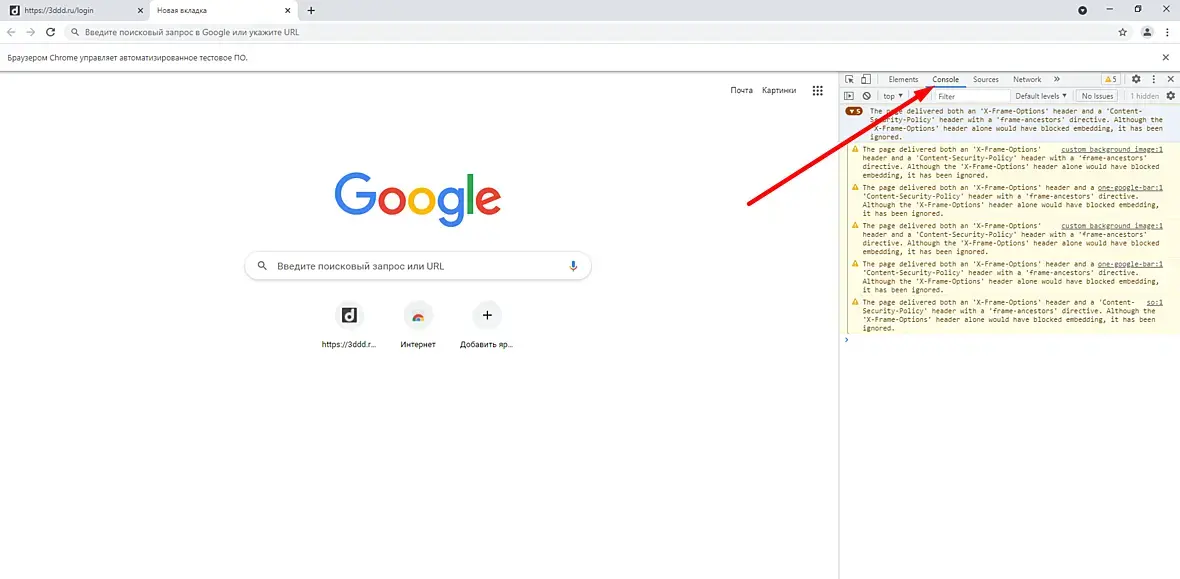
Task: Open the Интернет shortcut tile
Action: pyautogui.click(x=418, y=325)
